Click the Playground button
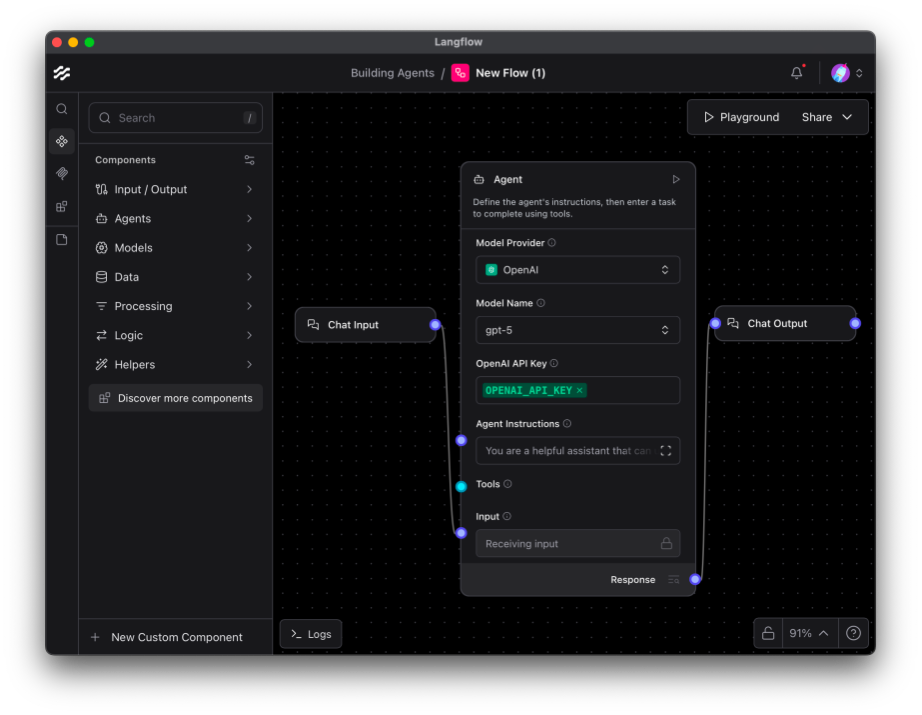Image resolution: width=922 pixels, height=715 pixels. pyautogui.click(x=740, y=116)
